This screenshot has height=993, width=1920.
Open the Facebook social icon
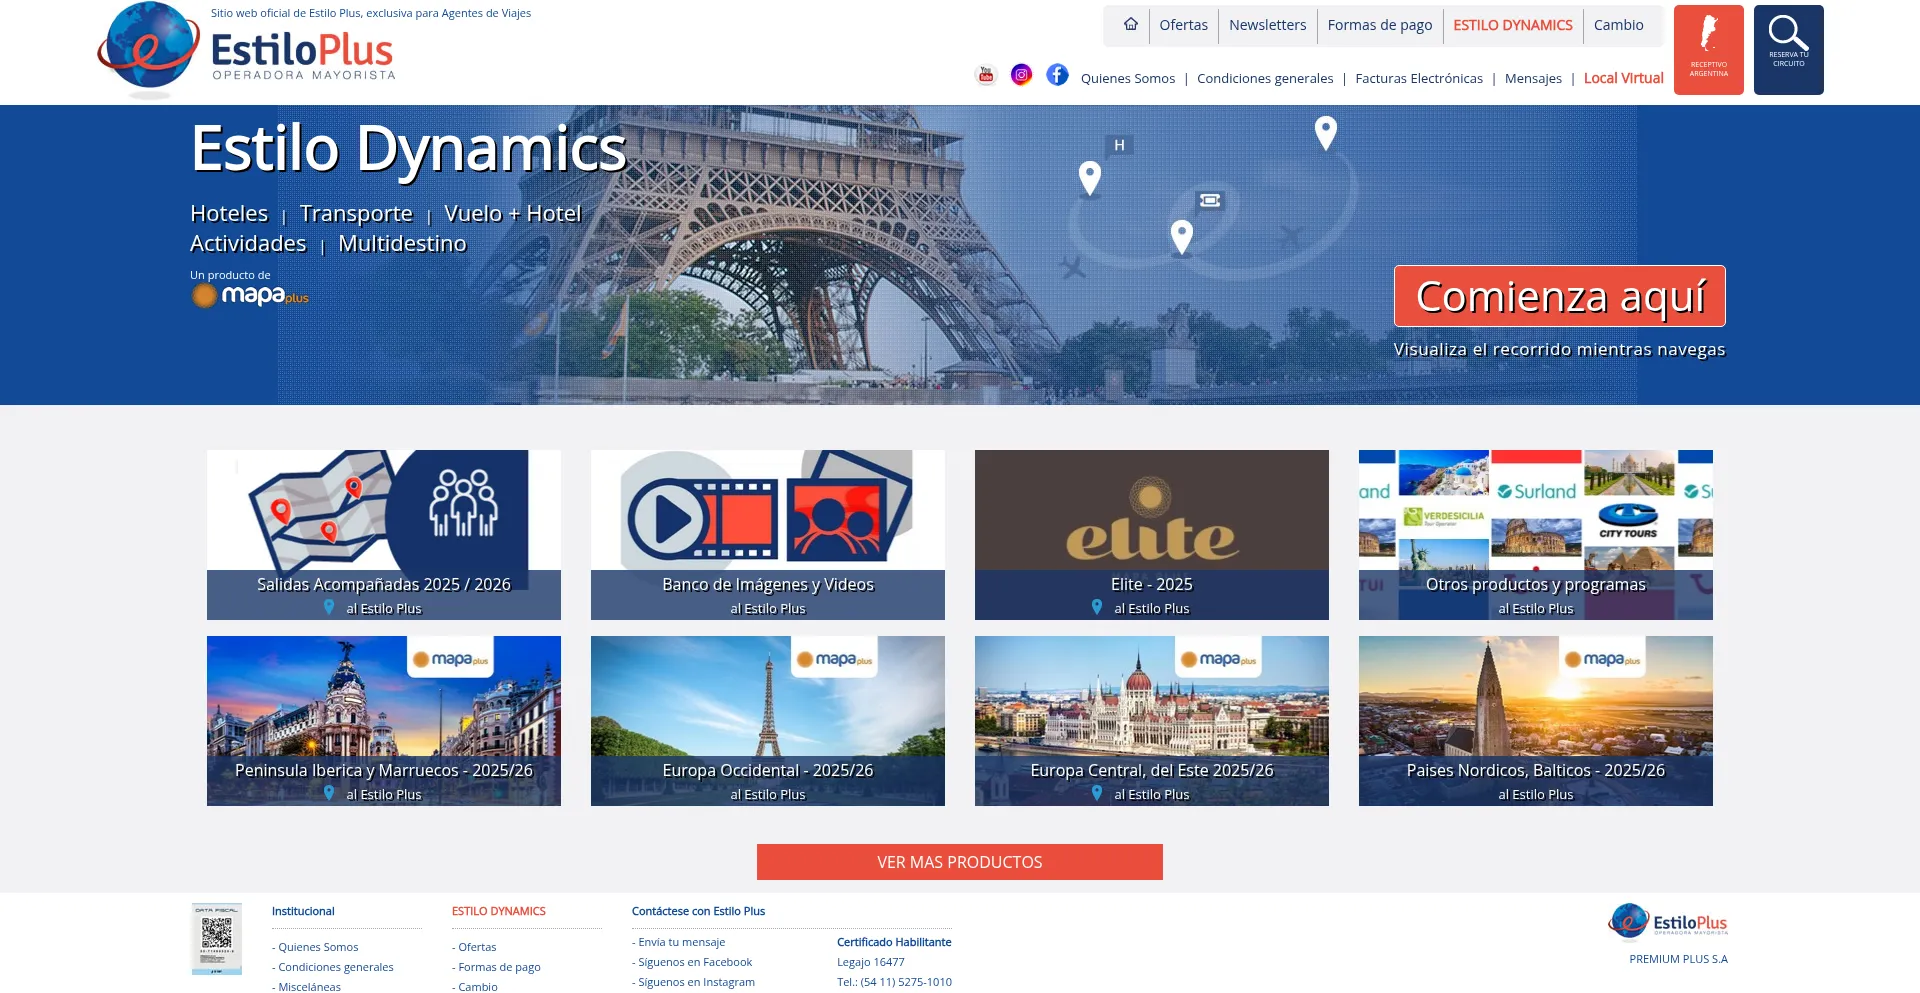coord(1057,75)
